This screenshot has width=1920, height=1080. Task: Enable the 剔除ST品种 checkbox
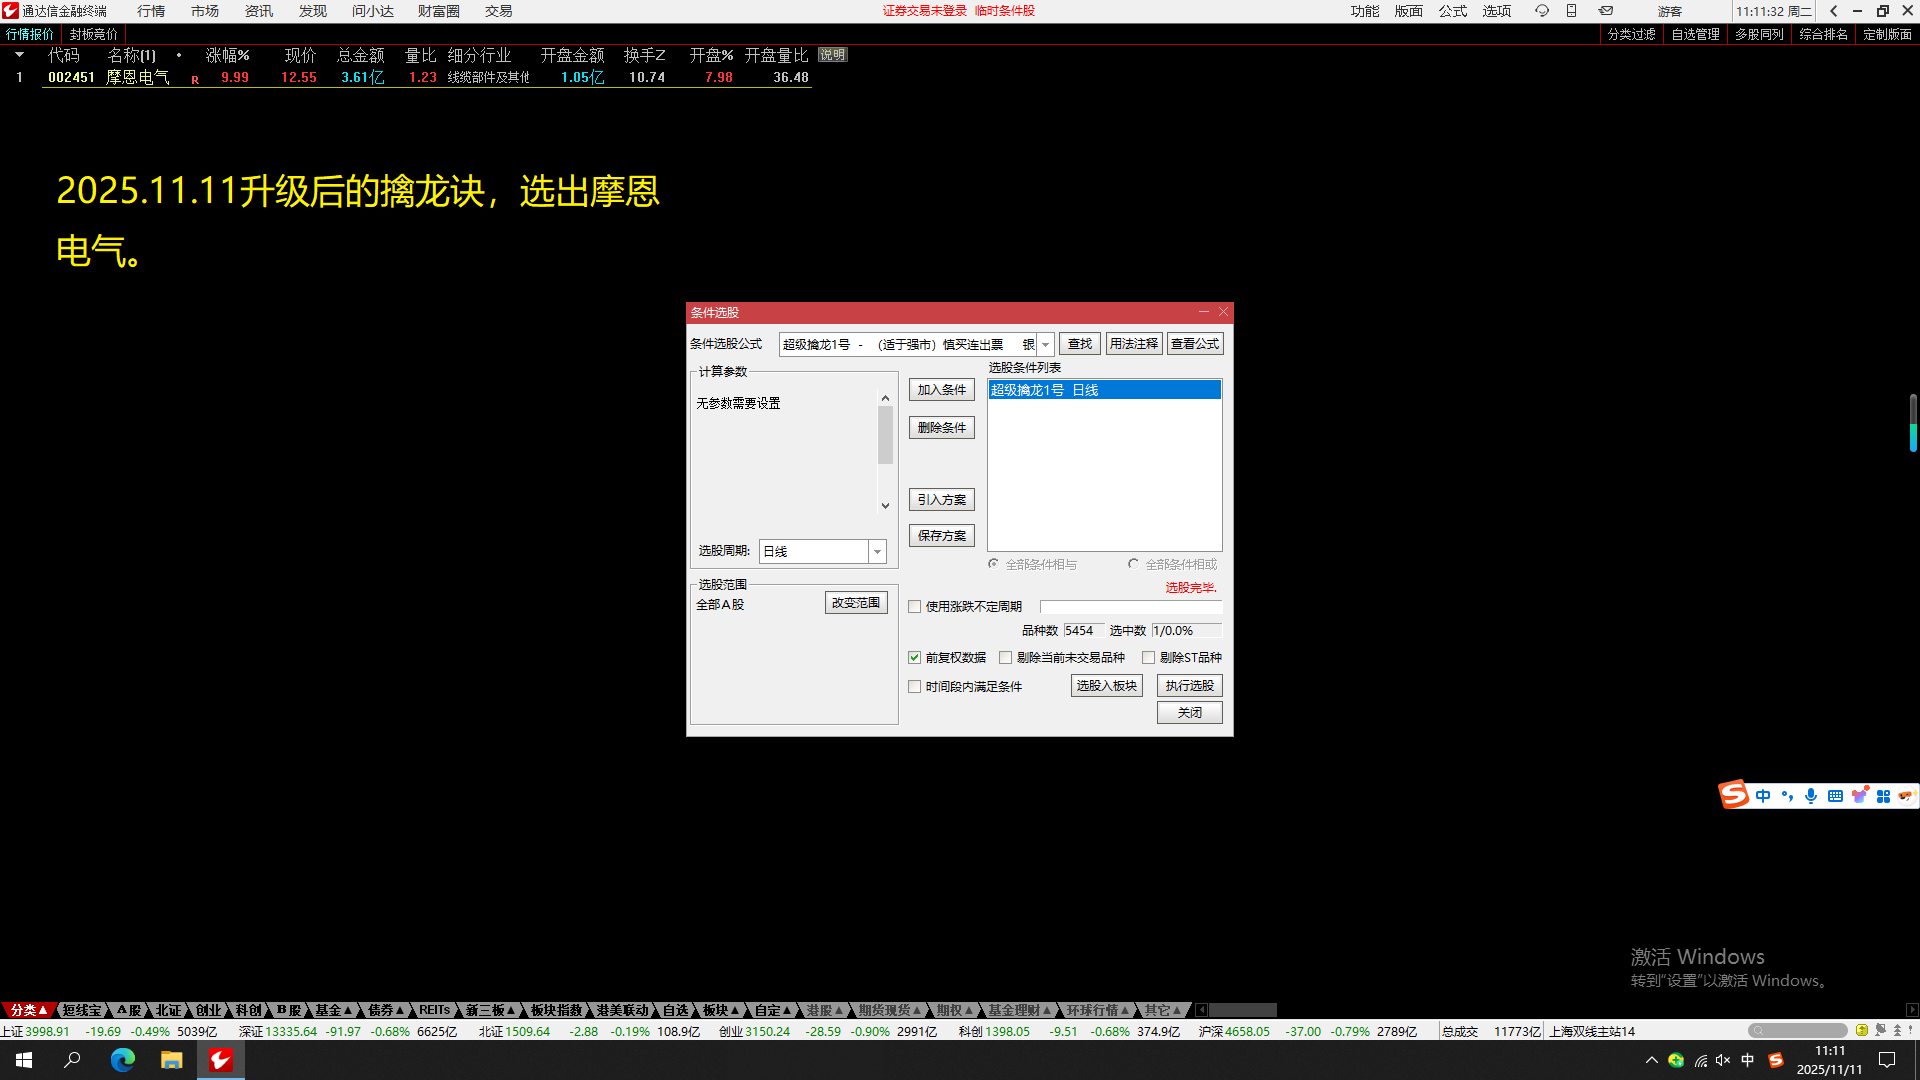(x=1148, y=658)
